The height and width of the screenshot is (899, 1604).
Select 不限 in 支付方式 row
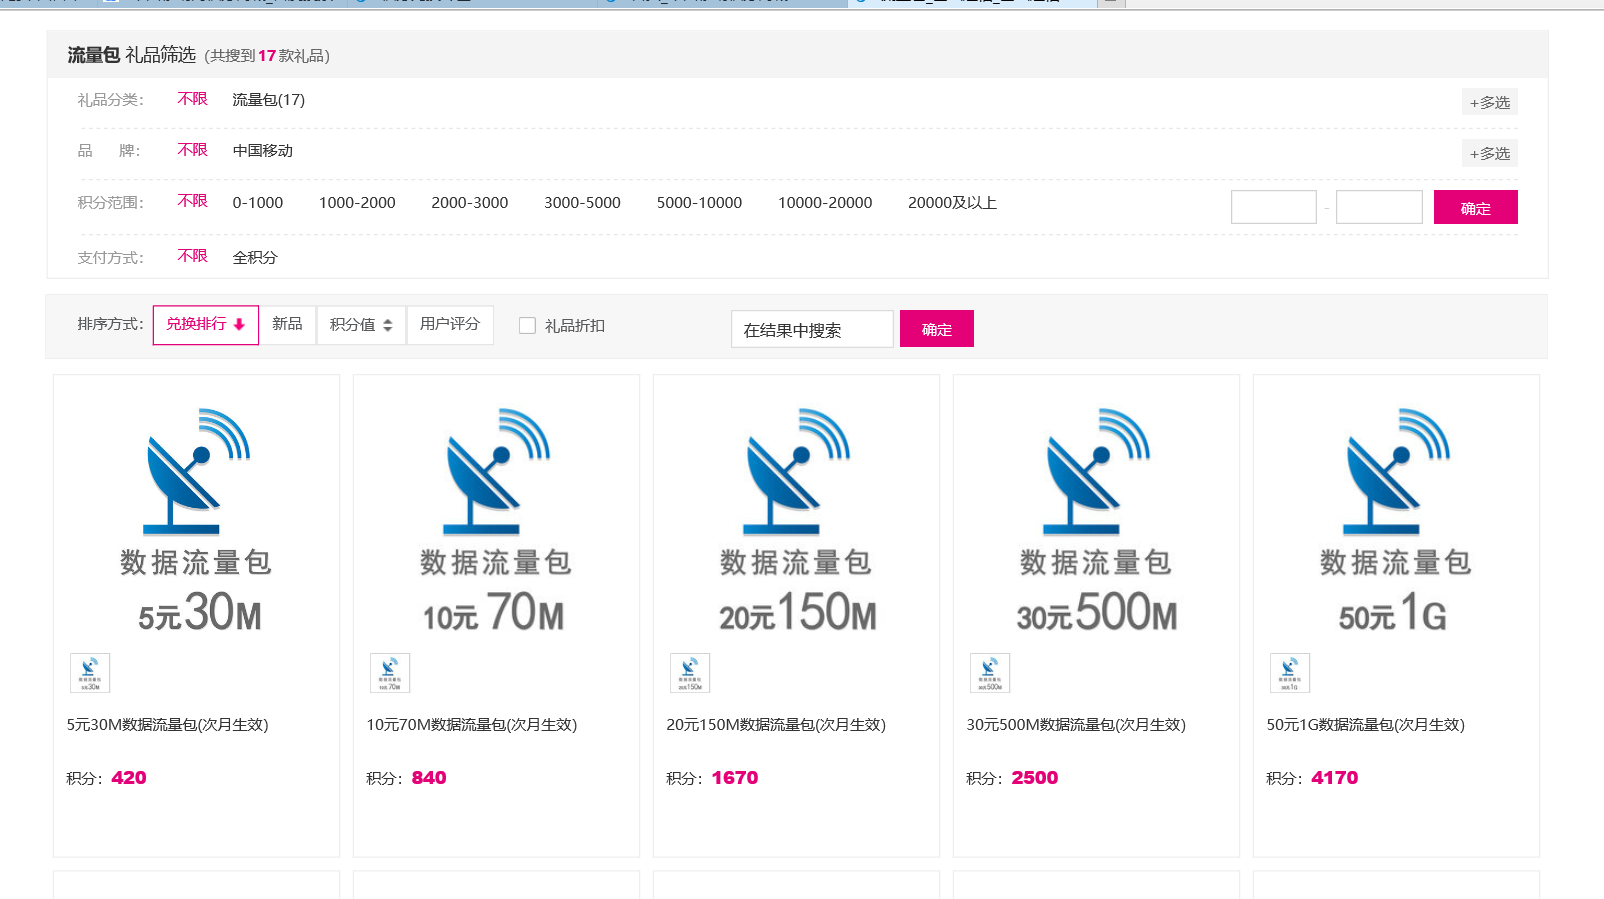pos(192,256)
